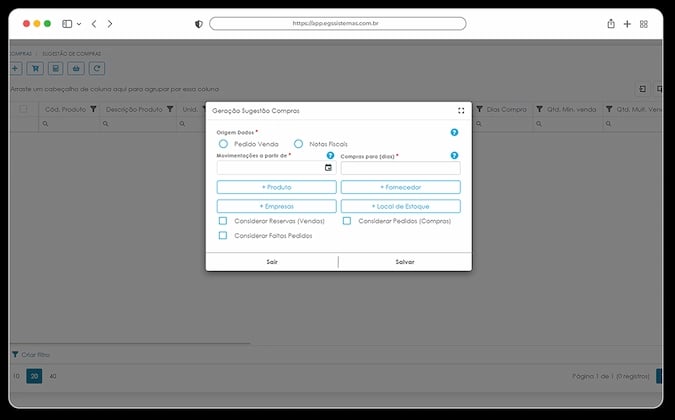Click the calculator toolbar icon

coord(56,68)
